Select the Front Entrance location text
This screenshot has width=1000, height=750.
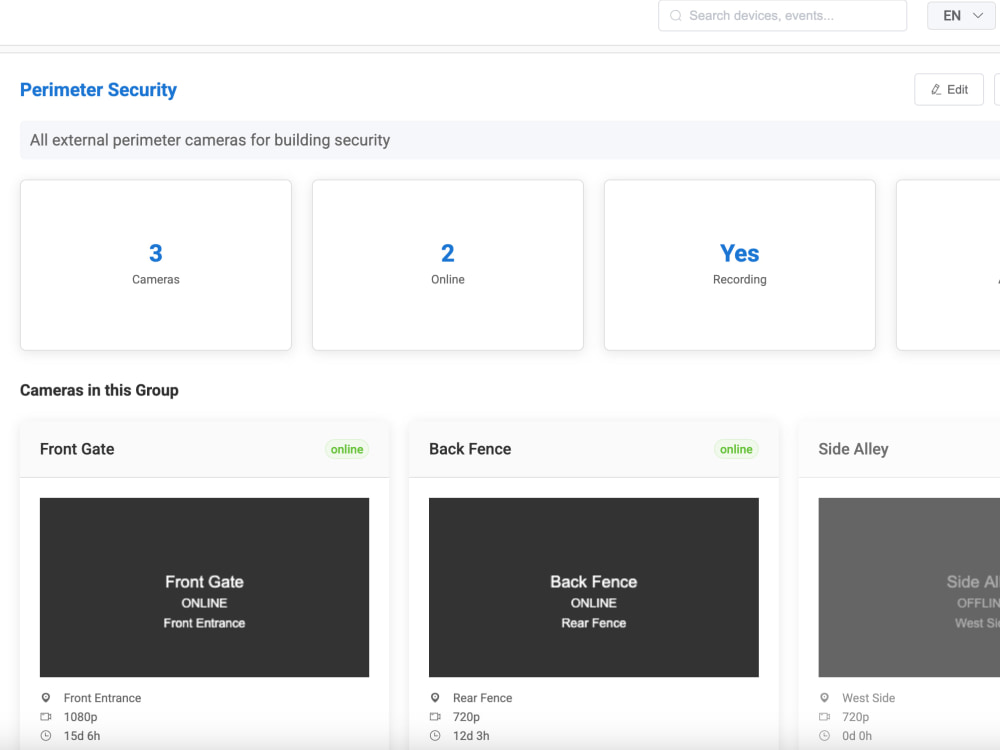click(102, 698)
